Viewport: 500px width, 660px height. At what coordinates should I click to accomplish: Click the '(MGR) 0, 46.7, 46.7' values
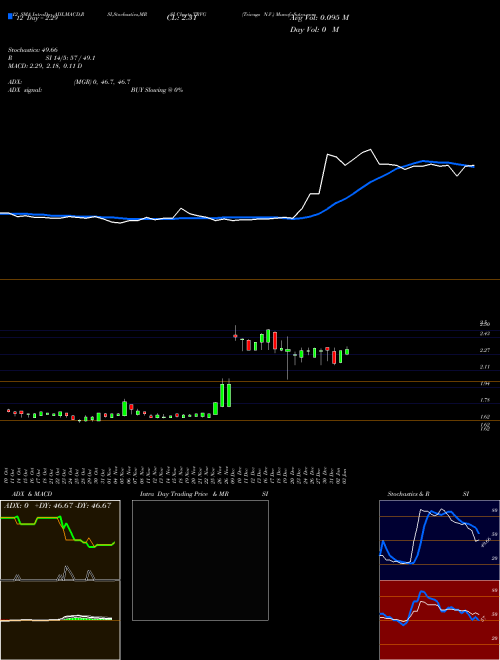[101, 82]
